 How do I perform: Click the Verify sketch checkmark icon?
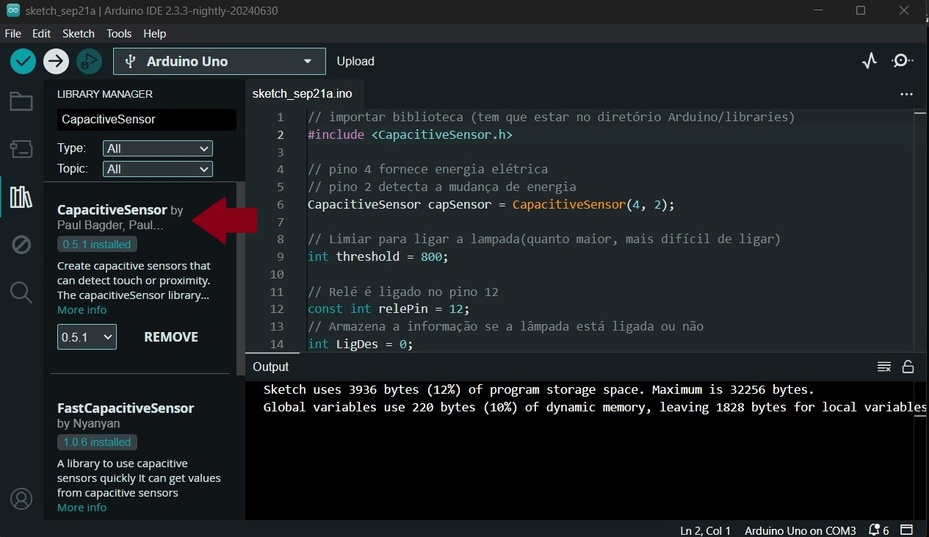click(23, 61)
